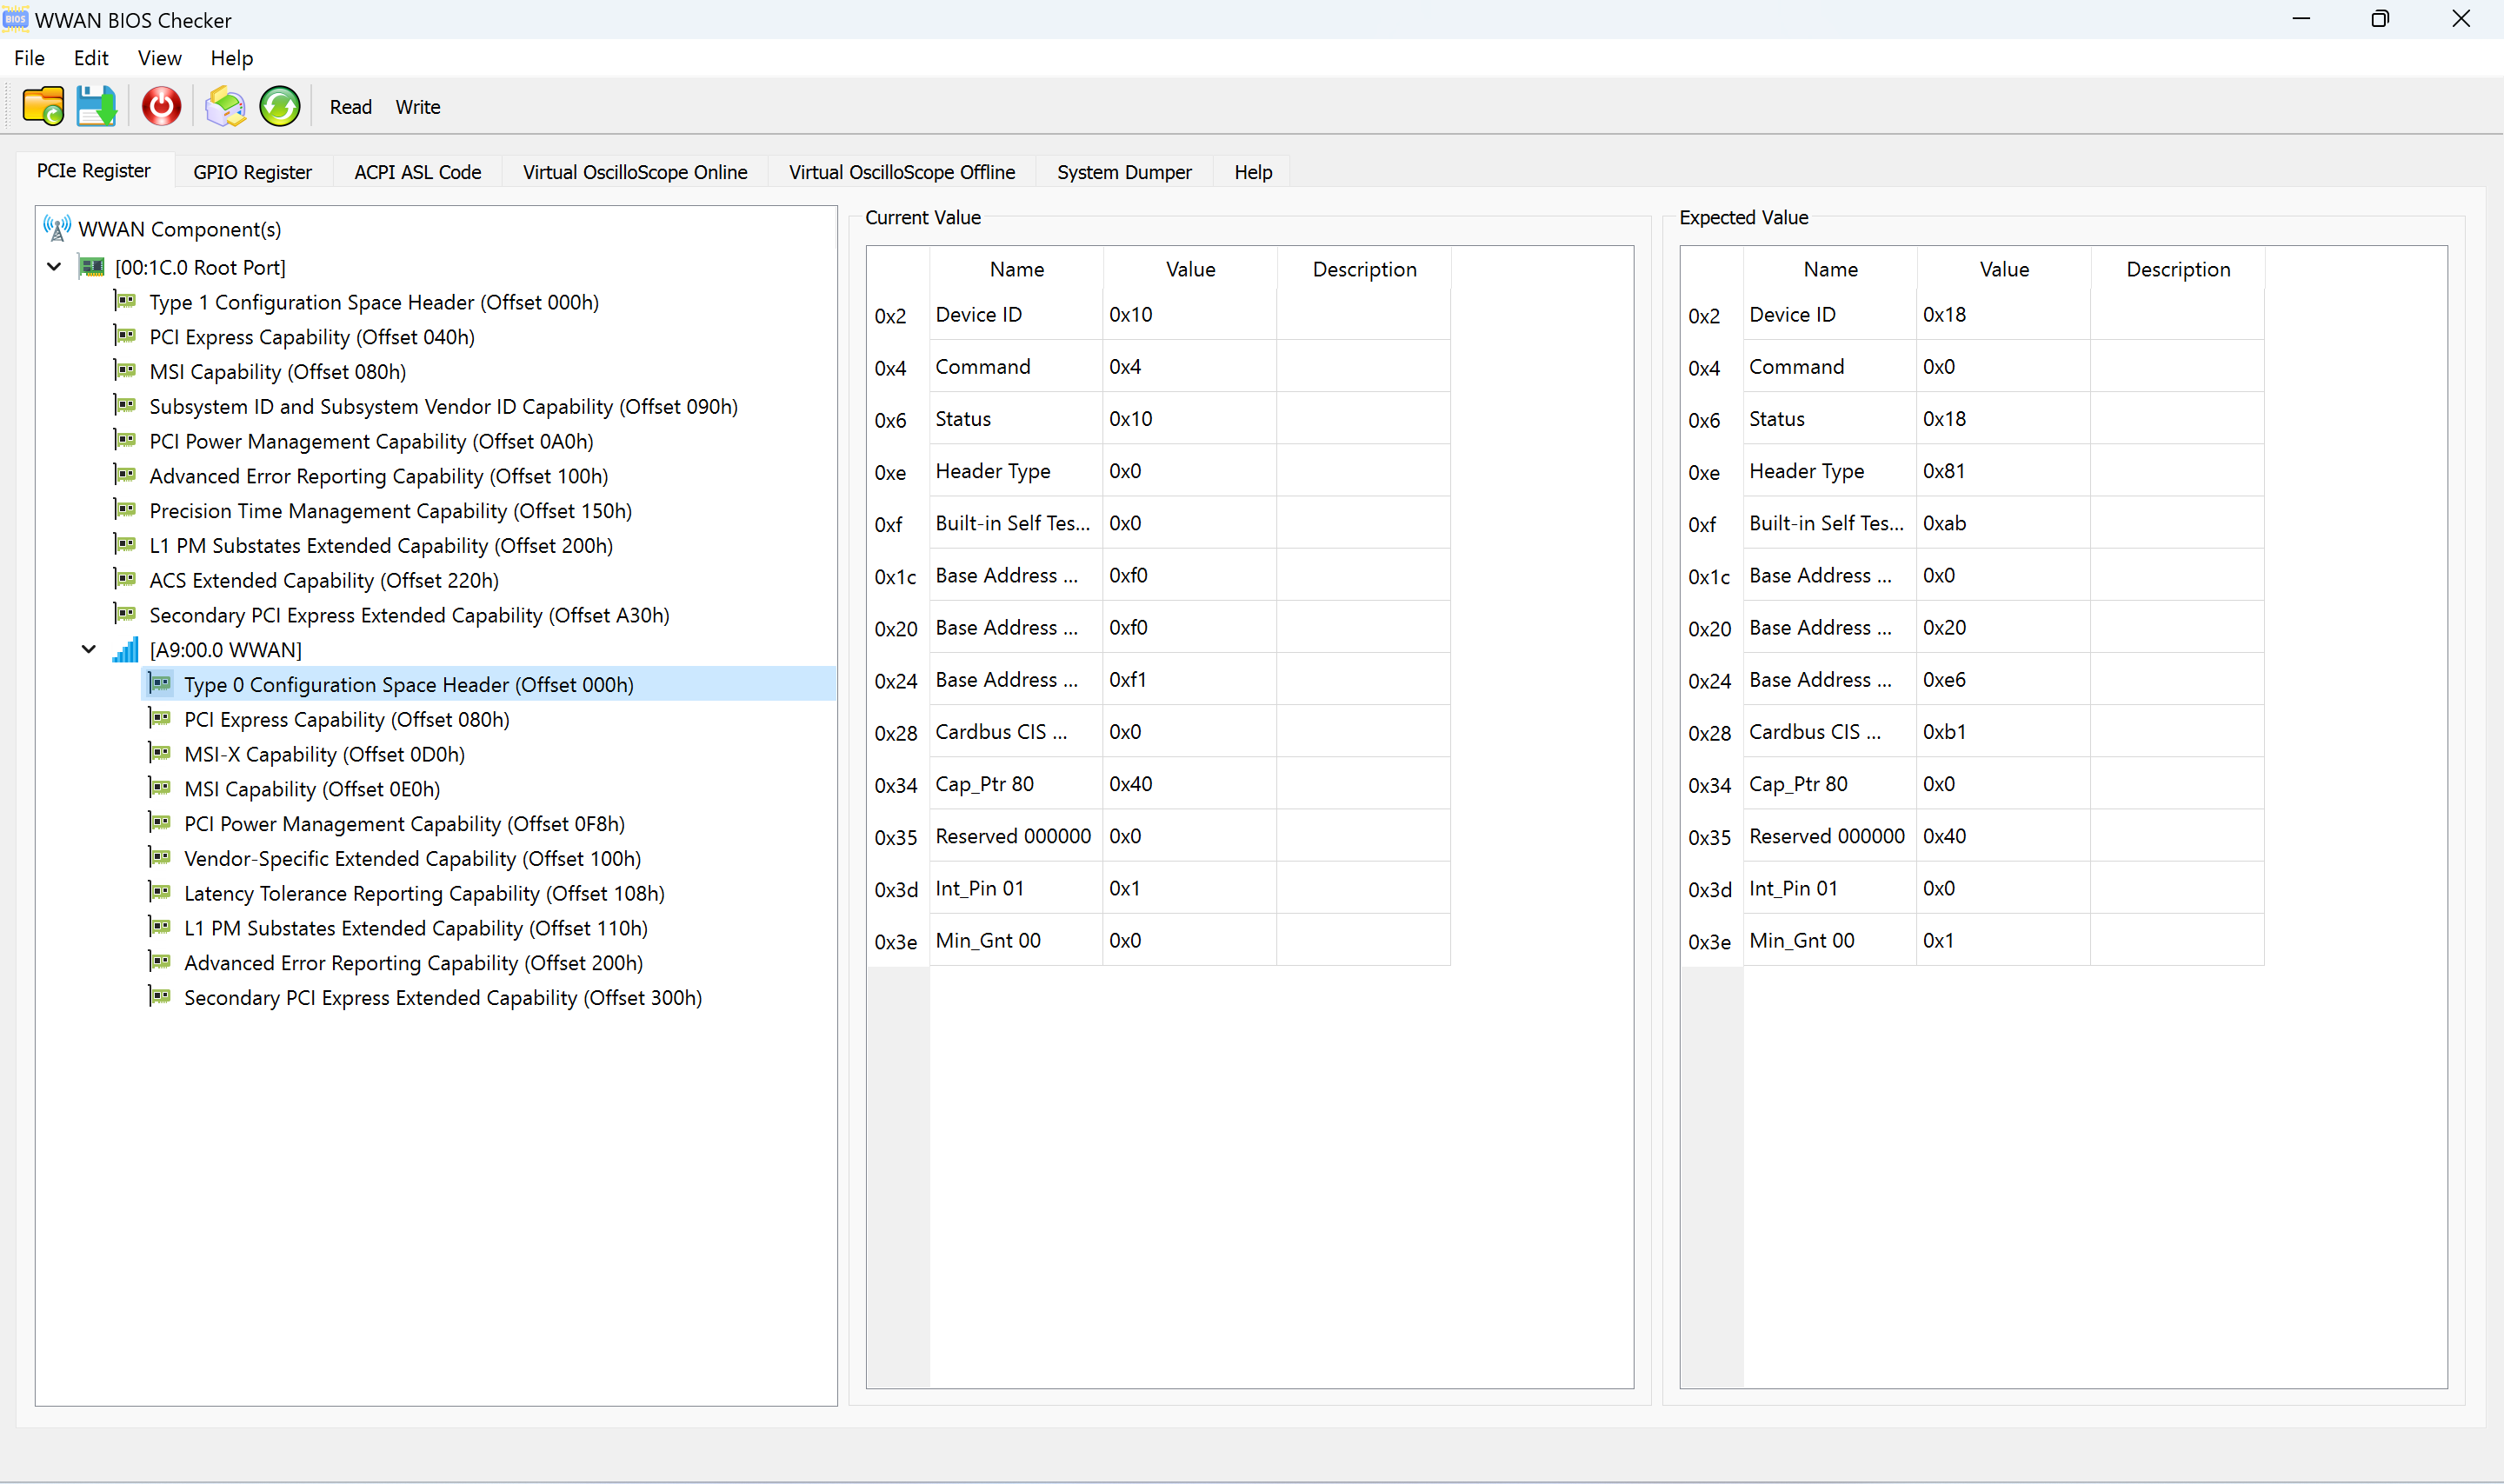The image size is (2504, 1484).
Task: Switch to the System Dumper tab
Action: coord(1125,172)
